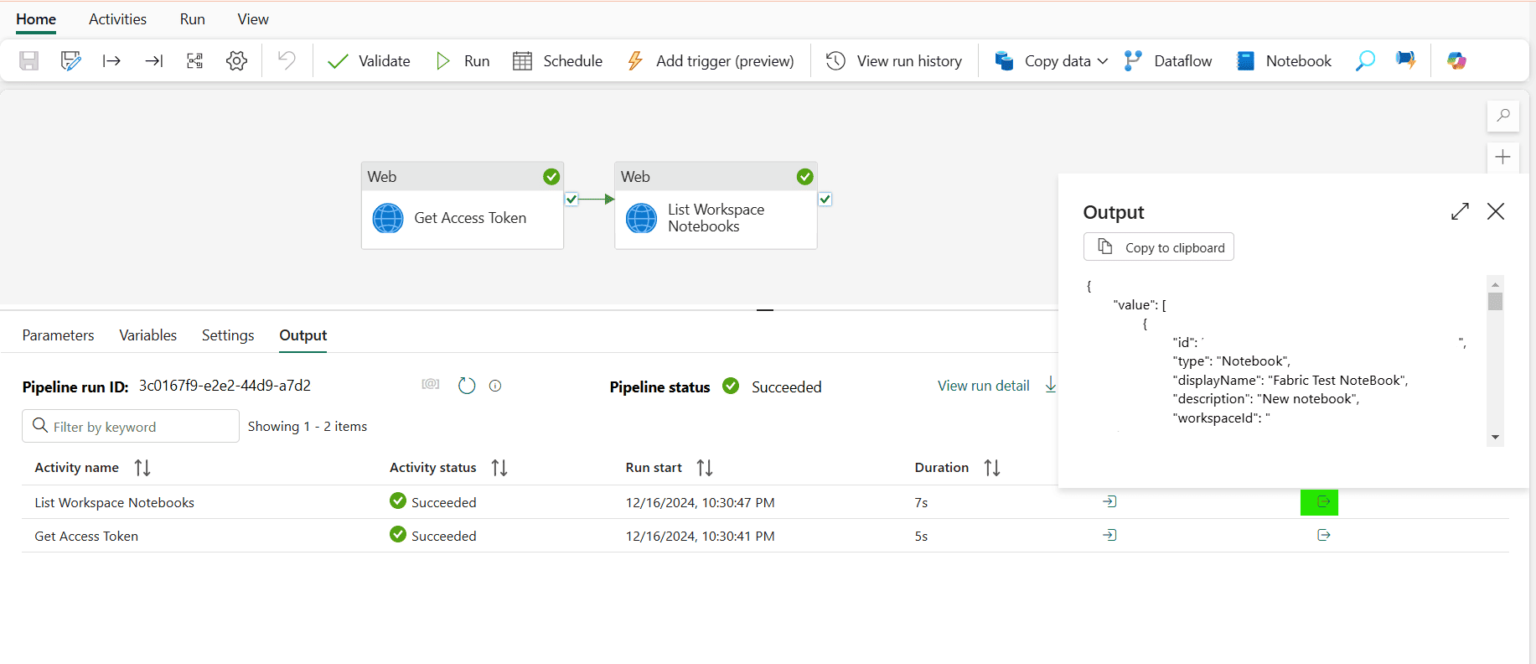Click the Get Access Token row name
This screenshot has width=1536, height=664.
[86, 536]
